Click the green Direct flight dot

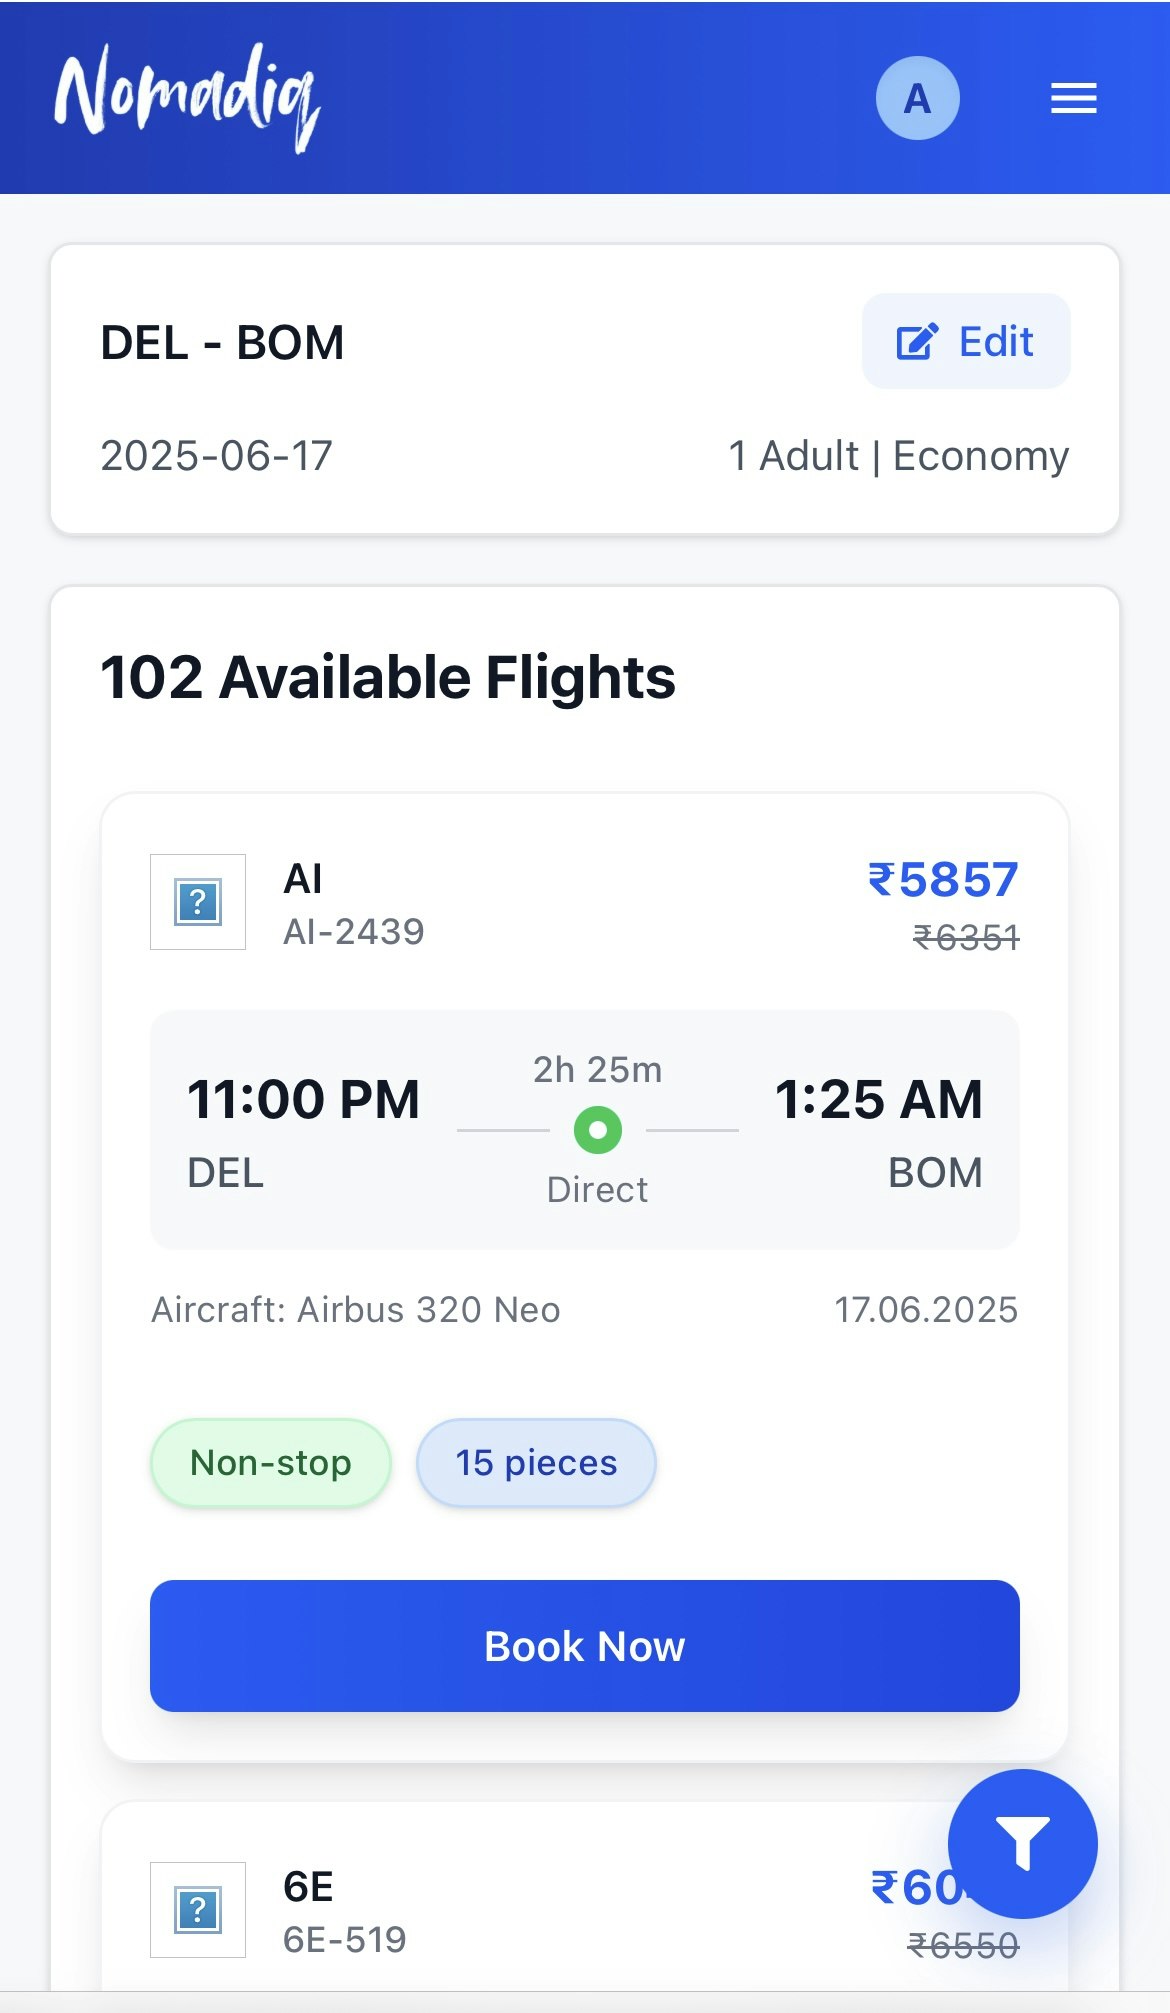pos(598,1130)
